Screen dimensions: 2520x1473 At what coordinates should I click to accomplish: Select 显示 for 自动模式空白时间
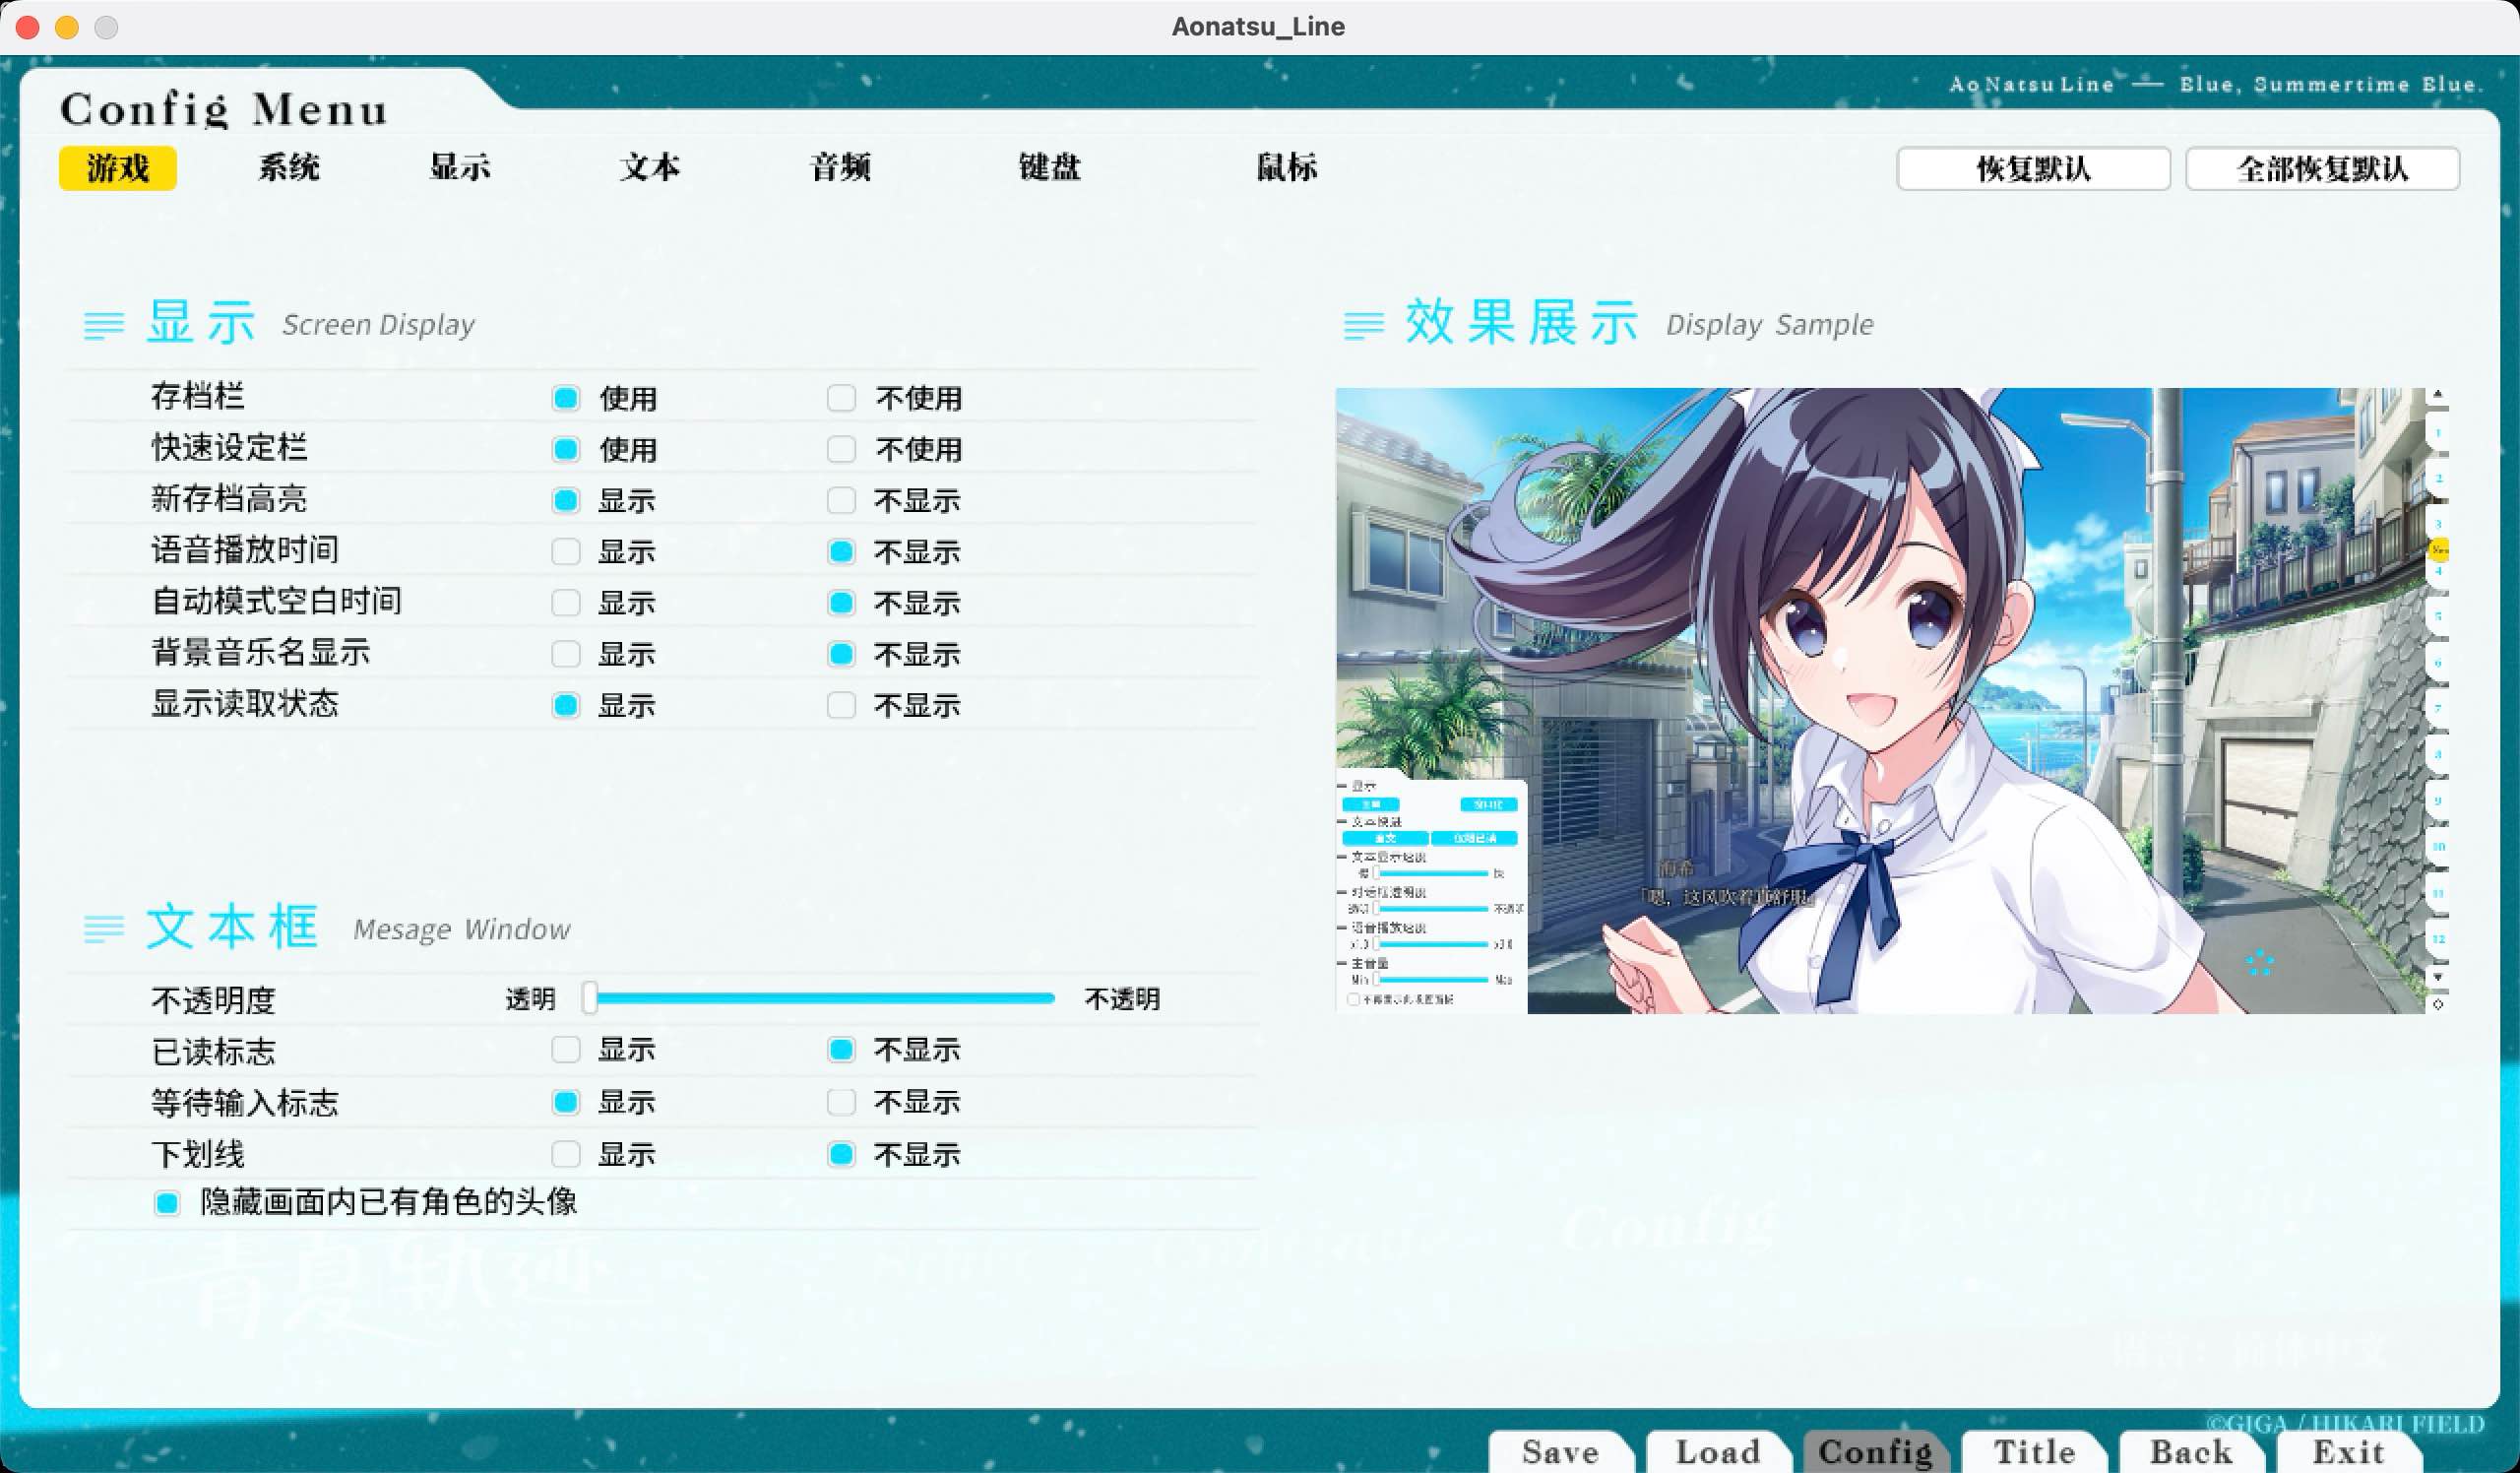(566, 603)
